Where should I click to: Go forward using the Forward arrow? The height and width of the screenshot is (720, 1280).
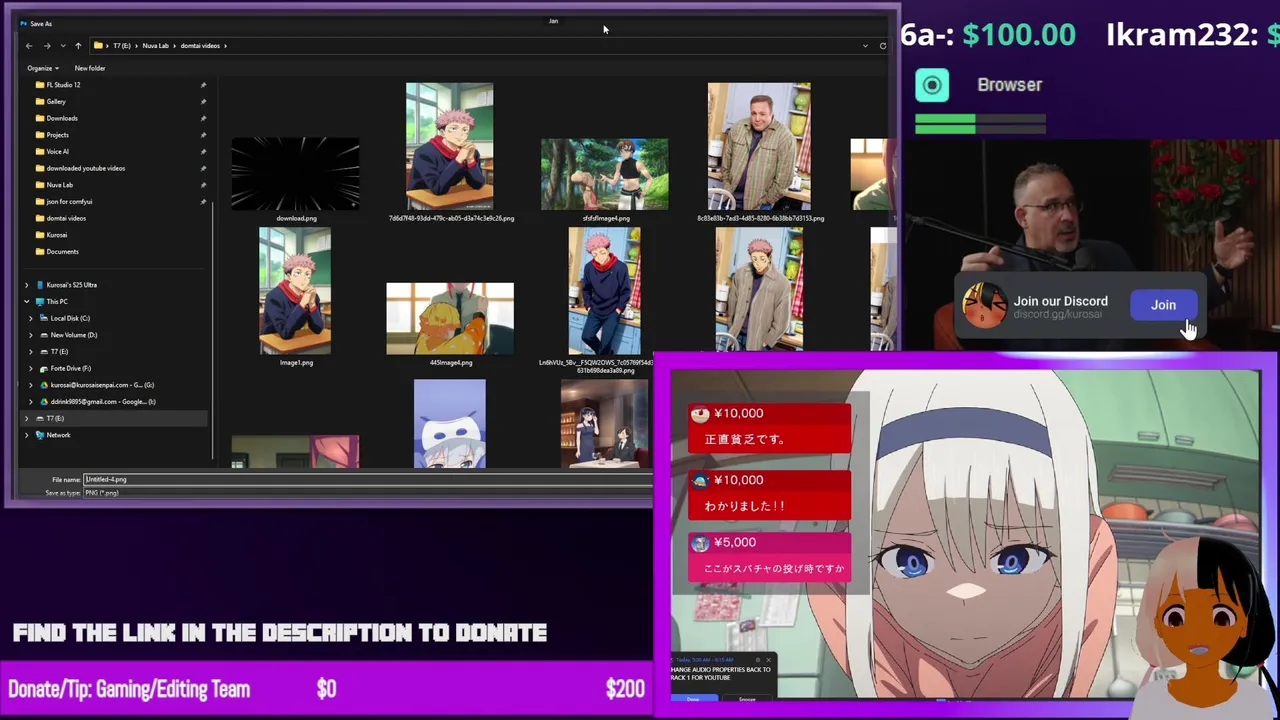46,46
